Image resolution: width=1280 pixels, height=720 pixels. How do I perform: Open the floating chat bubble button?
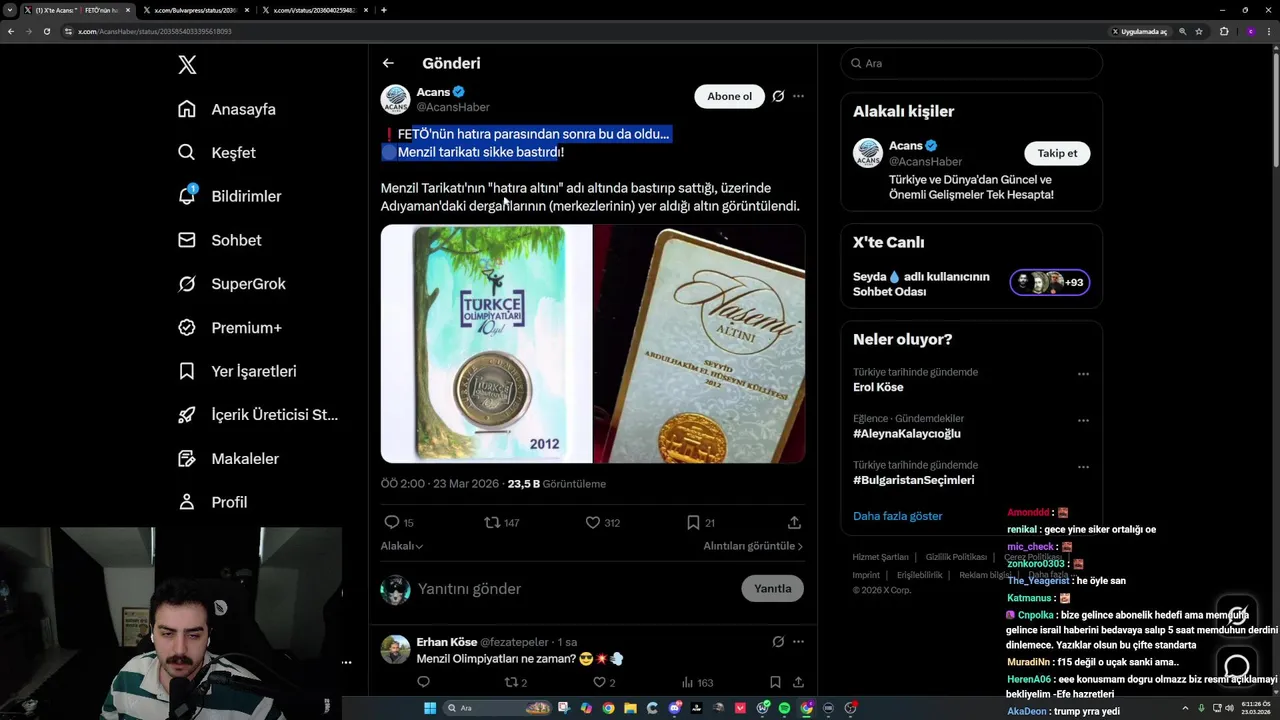click(x=1237, y=666)
